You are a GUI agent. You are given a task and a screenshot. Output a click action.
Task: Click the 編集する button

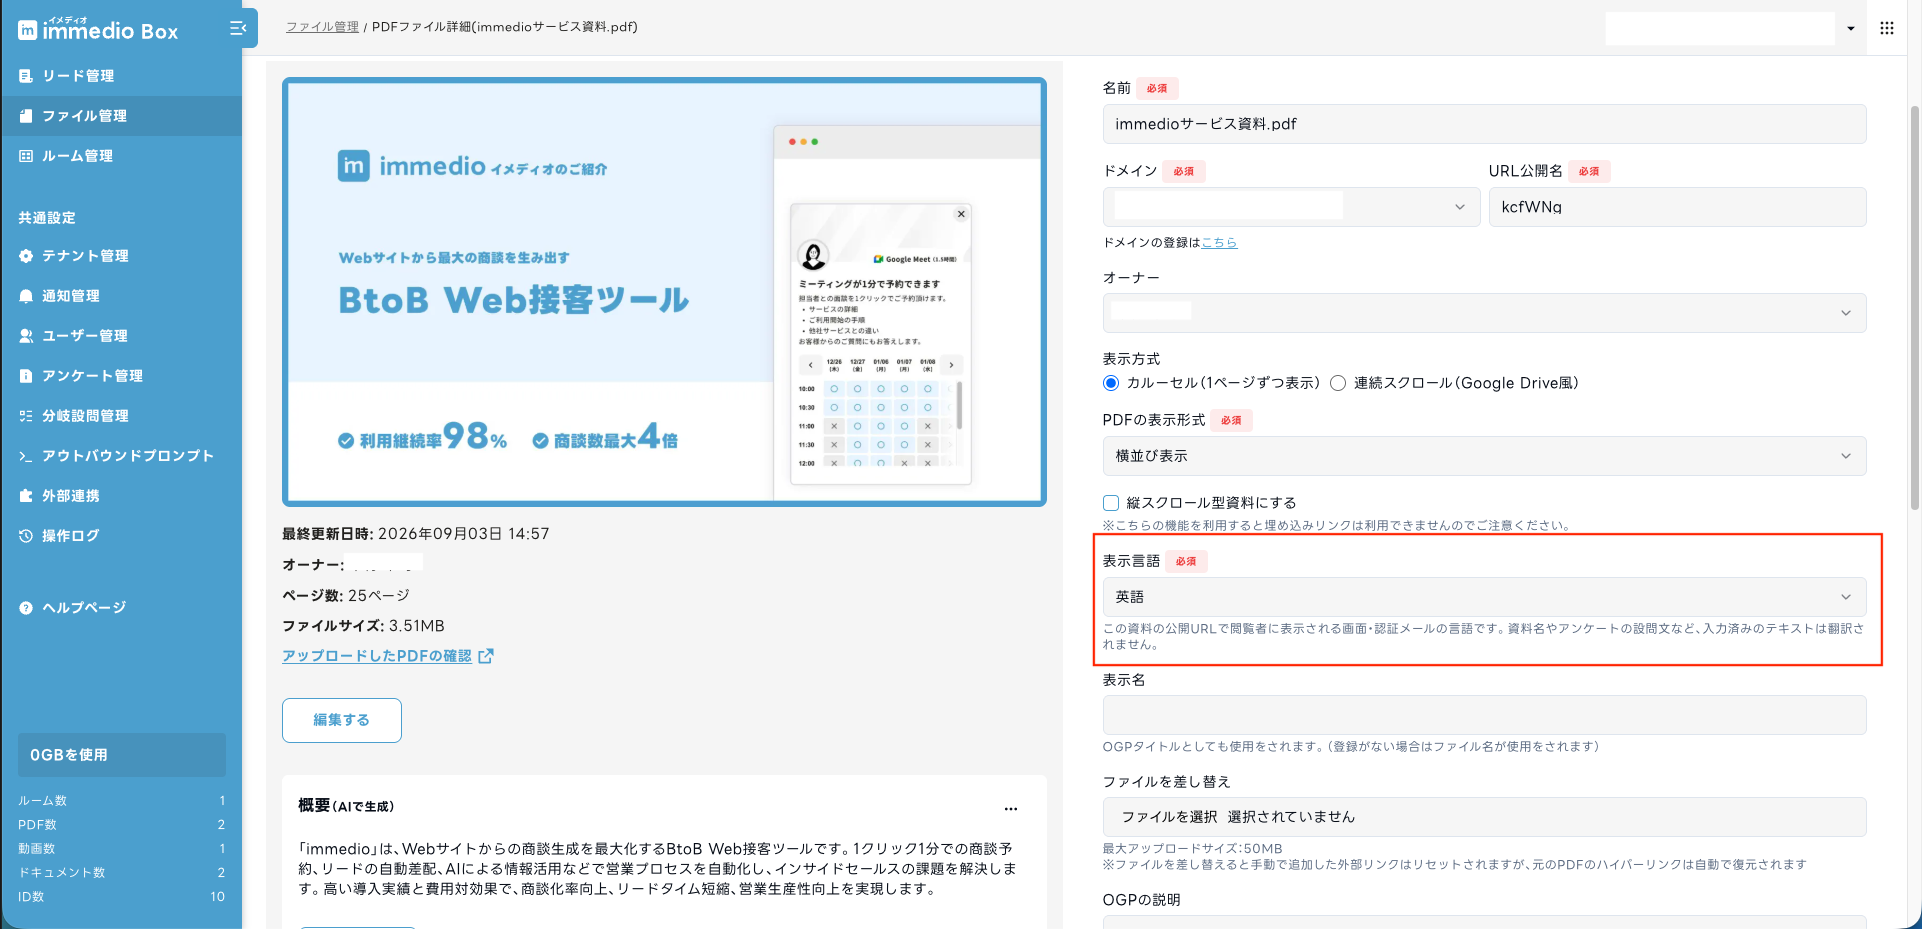tap(342, 720)
